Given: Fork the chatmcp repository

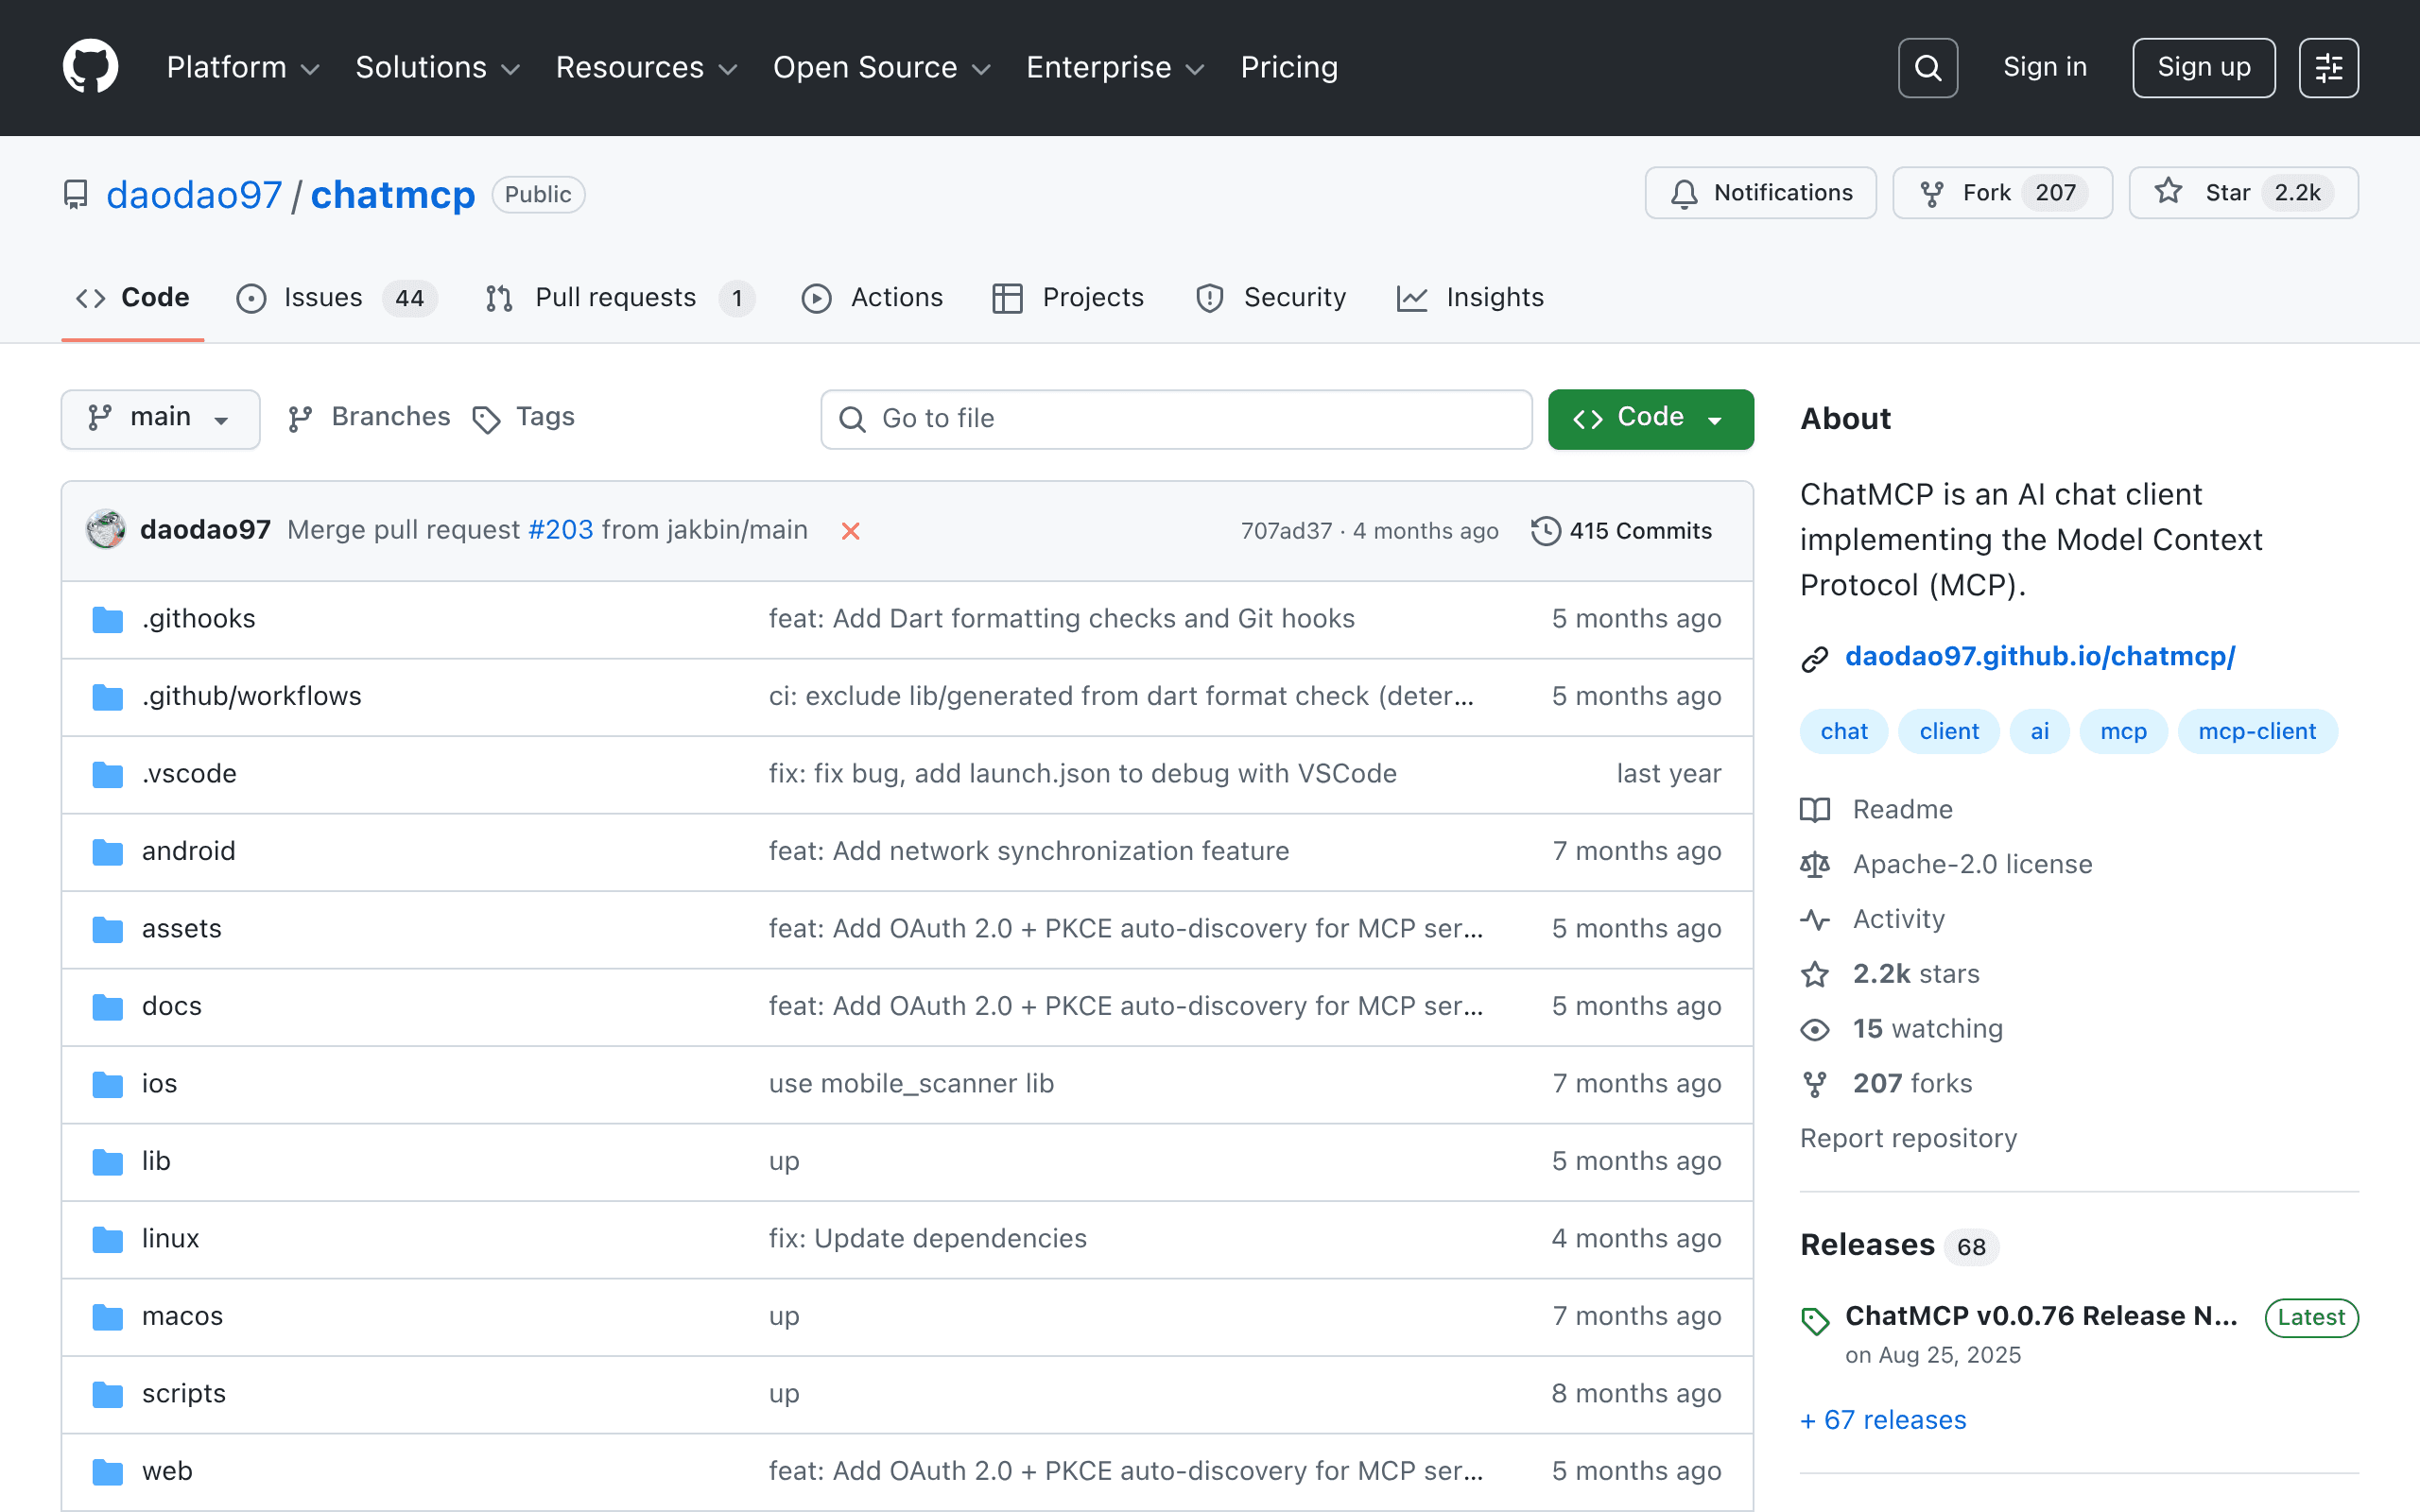Looking at the screenshot, I should 2002,193.
